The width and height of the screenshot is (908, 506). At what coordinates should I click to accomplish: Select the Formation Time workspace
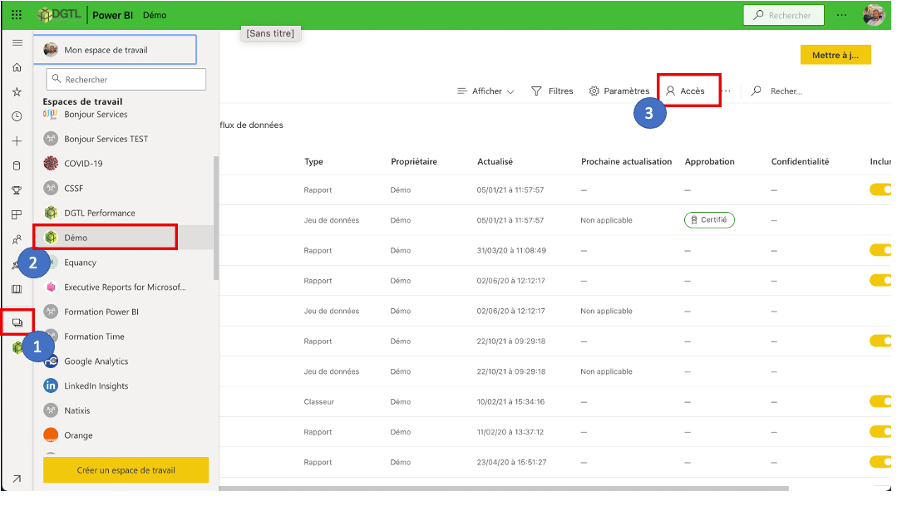pos(124,336)
